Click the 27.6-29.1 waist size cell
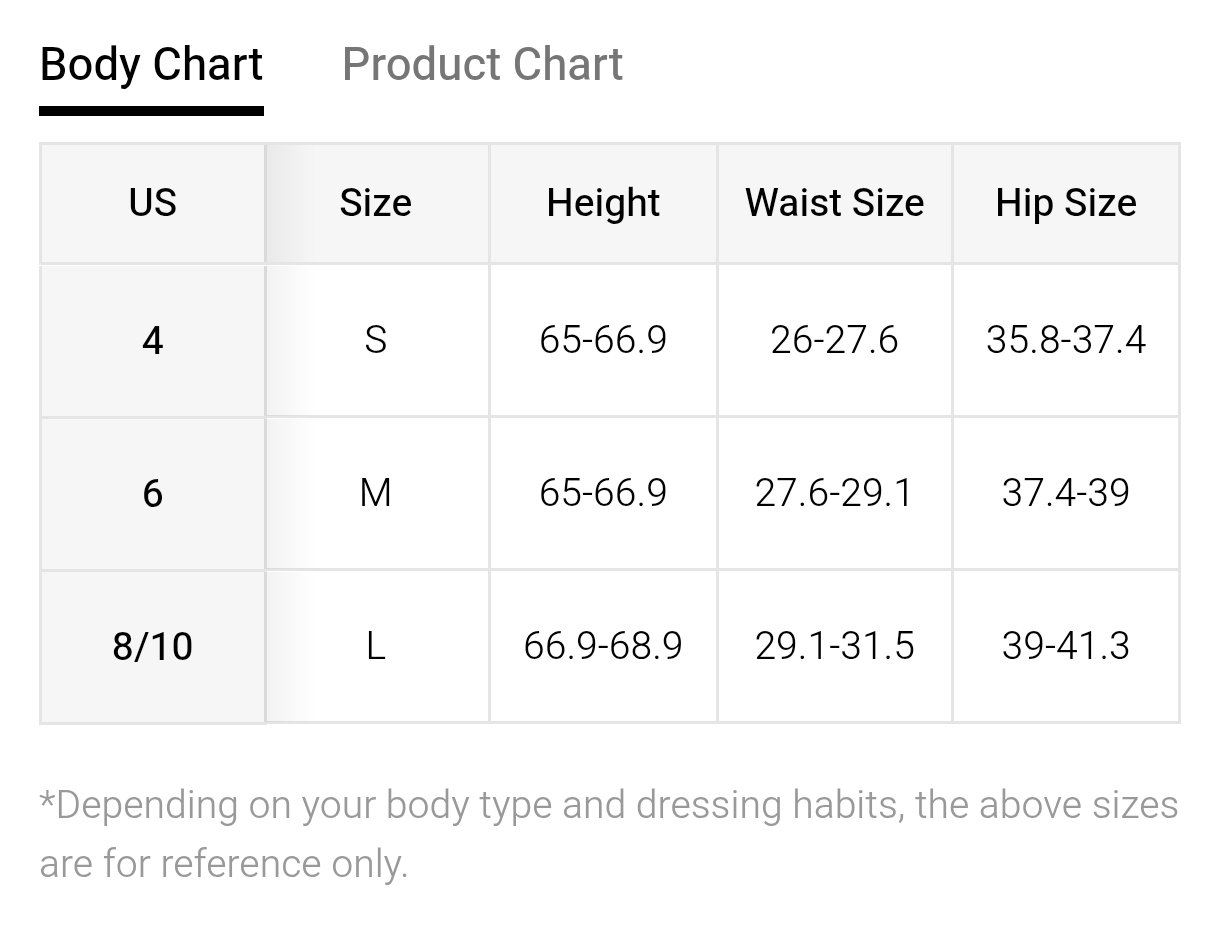This screenshot has height=927, width=1220. click(835, 493)
